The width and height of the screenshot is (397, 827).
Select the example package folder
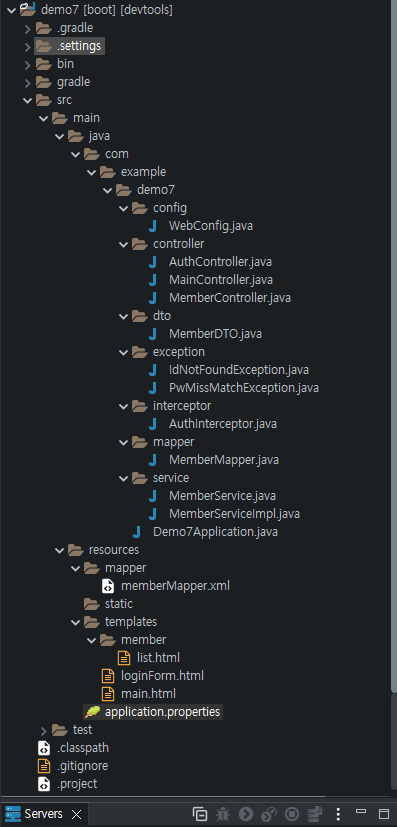(143, 172)
